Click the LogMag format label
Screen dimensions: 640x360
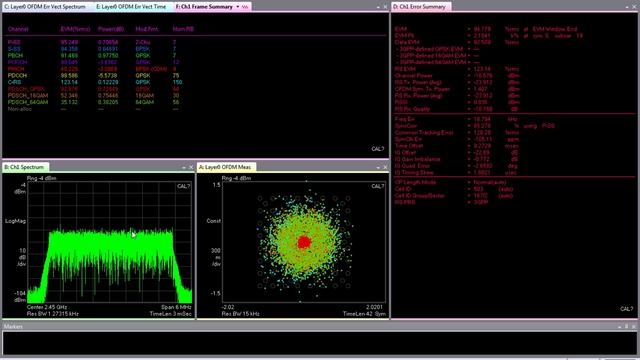16,221
